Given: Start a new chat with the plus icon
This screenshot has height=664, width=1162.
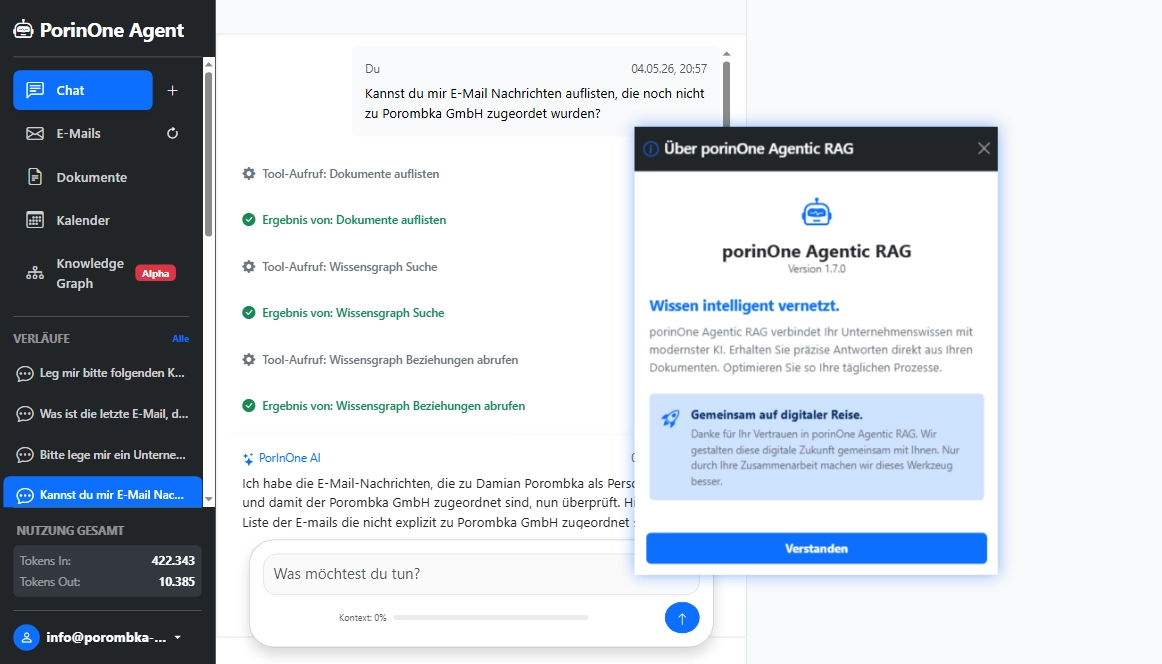Looking at the screenshot, I should (x=173, y=90).
